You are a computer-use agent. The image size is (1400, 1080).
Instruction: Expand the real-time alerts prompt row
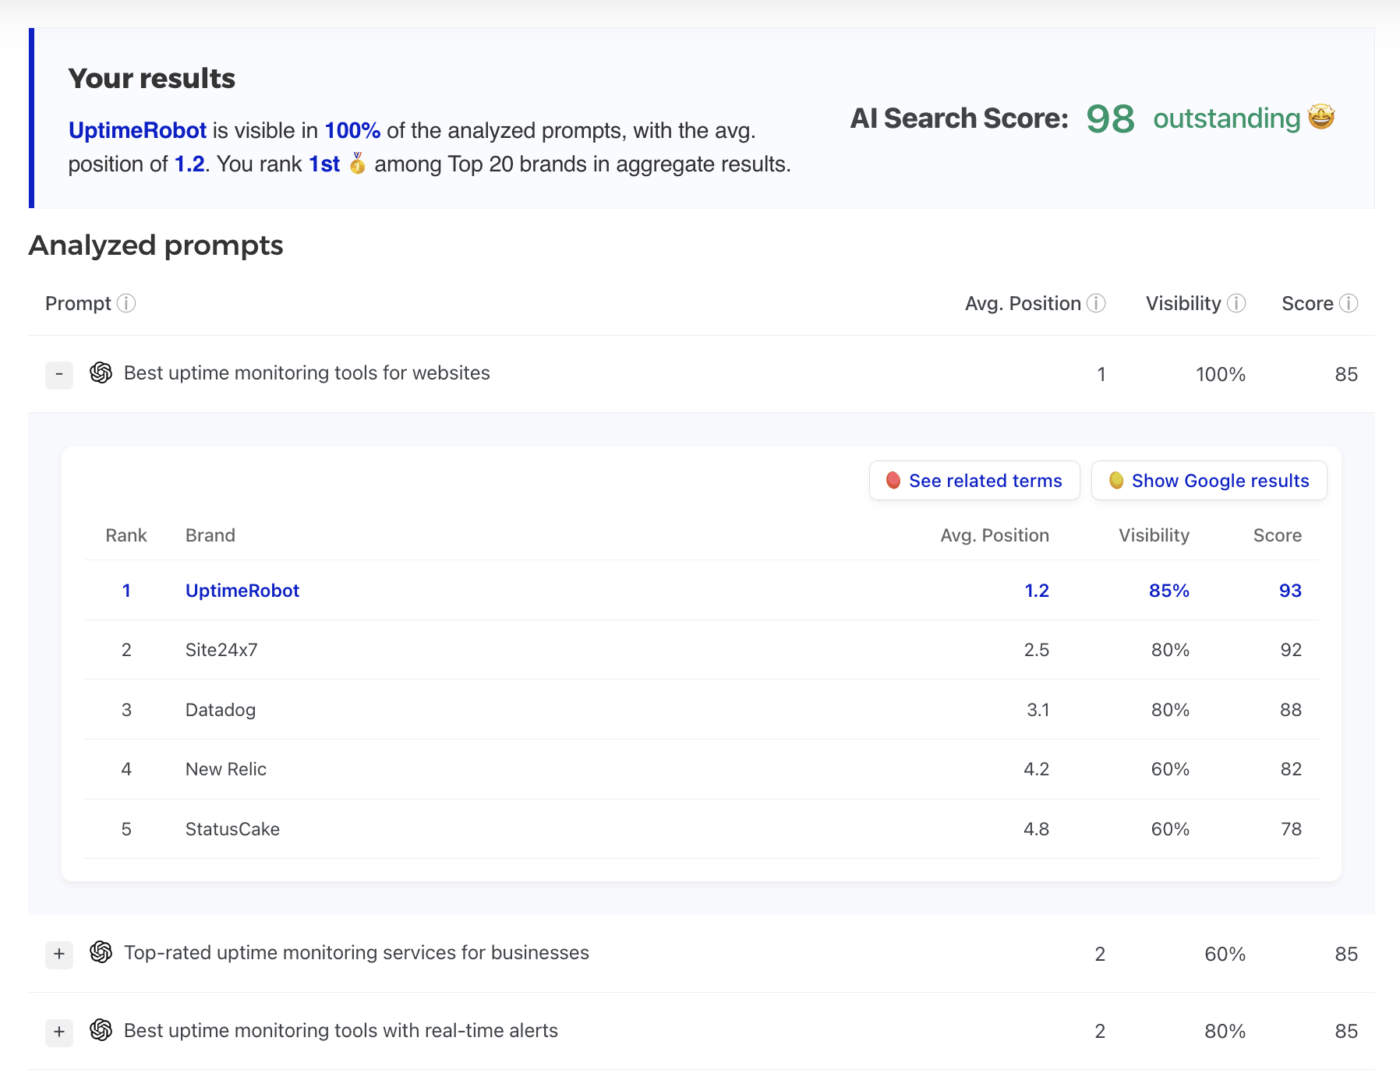[59, 1032]
